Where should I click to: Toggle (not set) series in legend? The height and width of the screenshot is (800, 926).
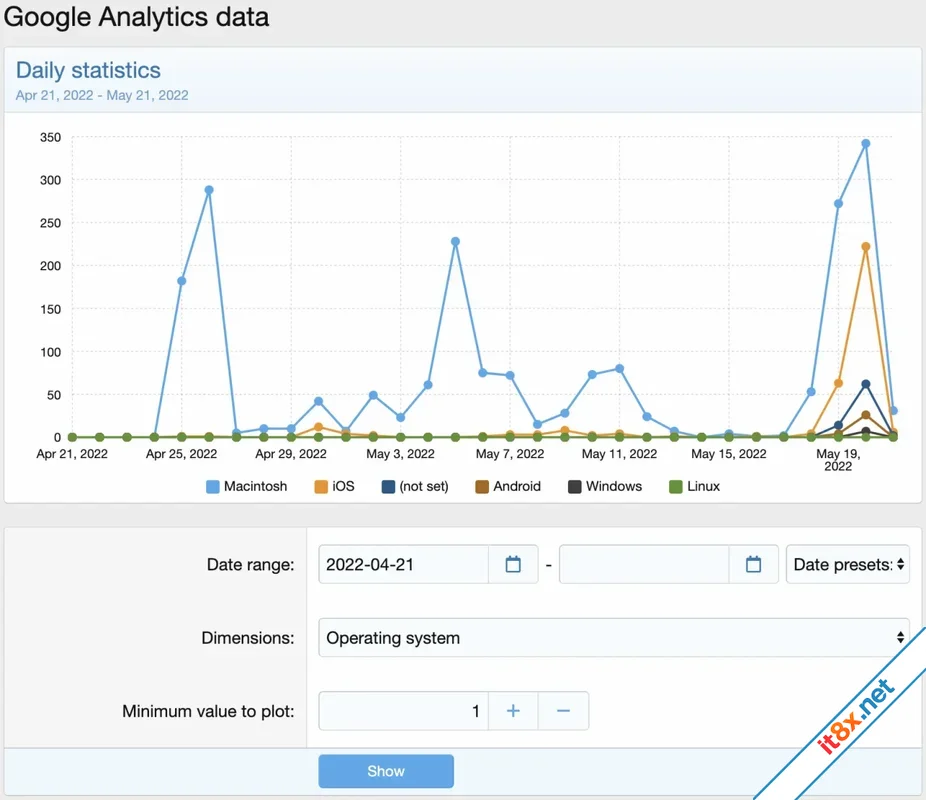tap(415, 486)
